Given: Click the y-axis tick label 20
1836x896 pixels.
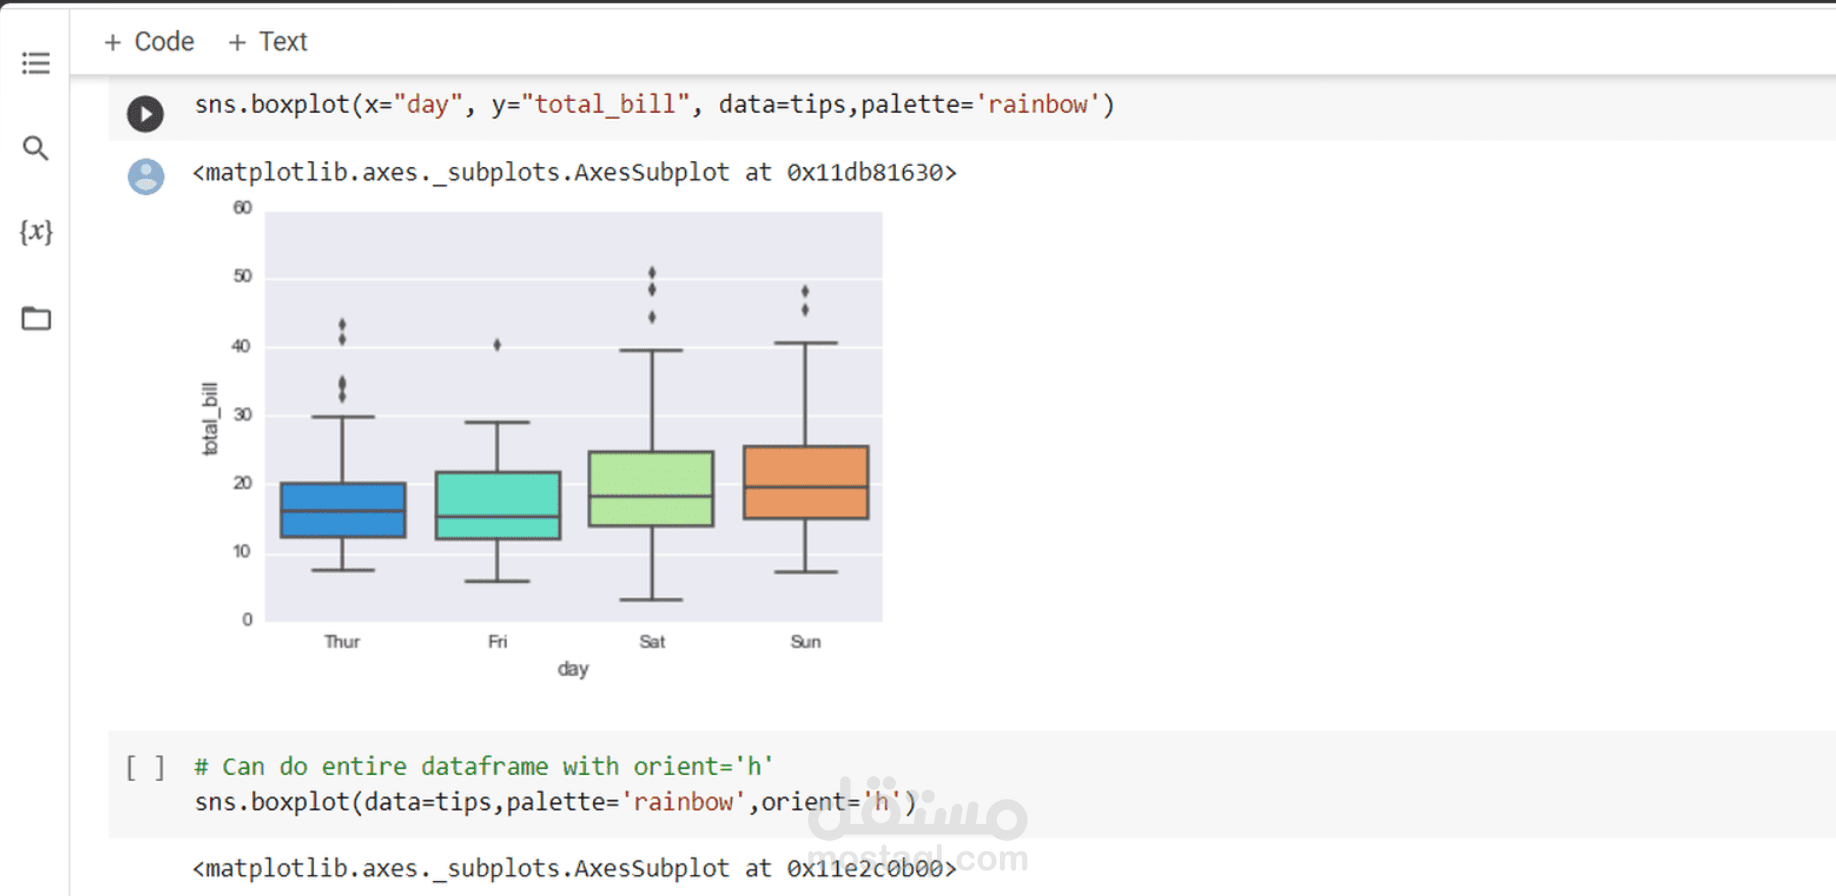Looking at the screenshot, I should tap(242, 483).
